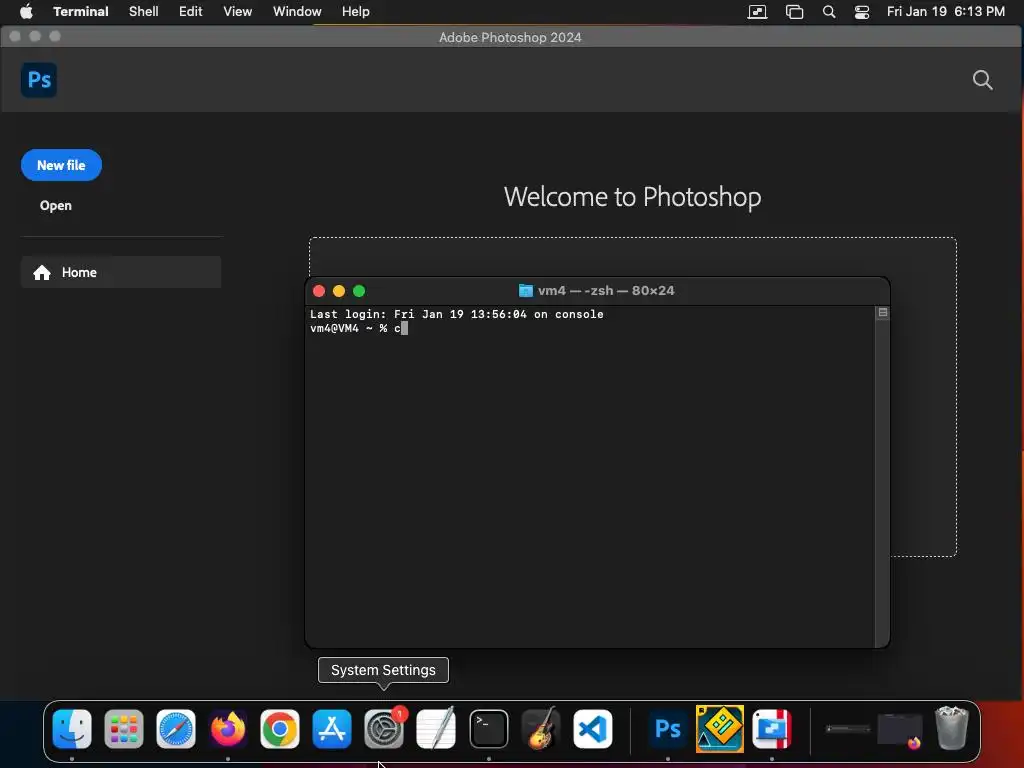The height and width of the screenshot is (768, 1024).
Task: Open the Terminal app menu
Action: (81, 12)
